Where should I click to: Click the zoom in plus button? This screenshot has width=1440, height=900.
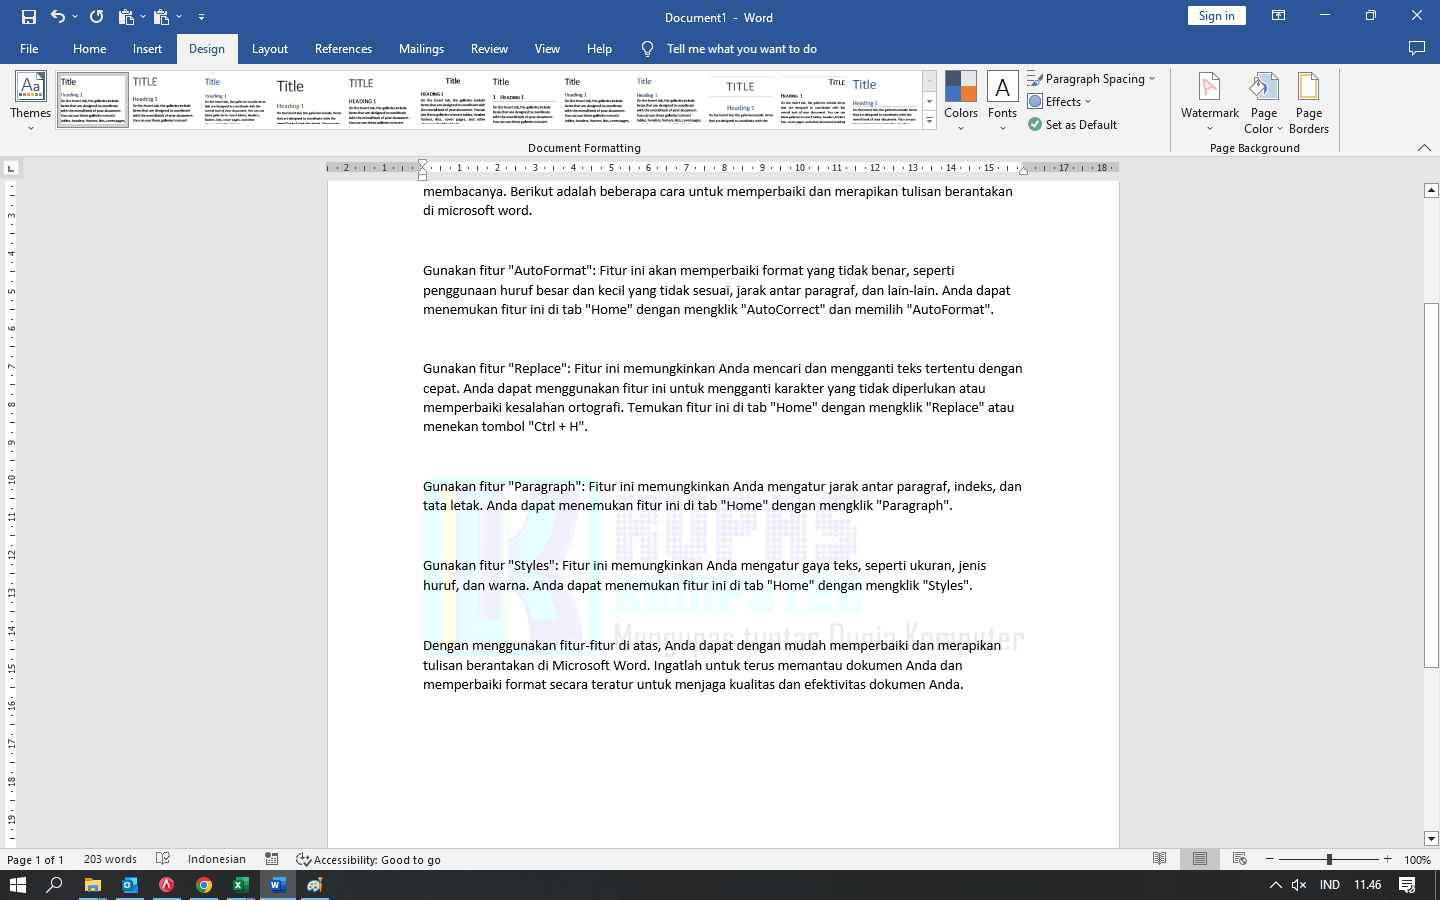tap(1387, 859)
